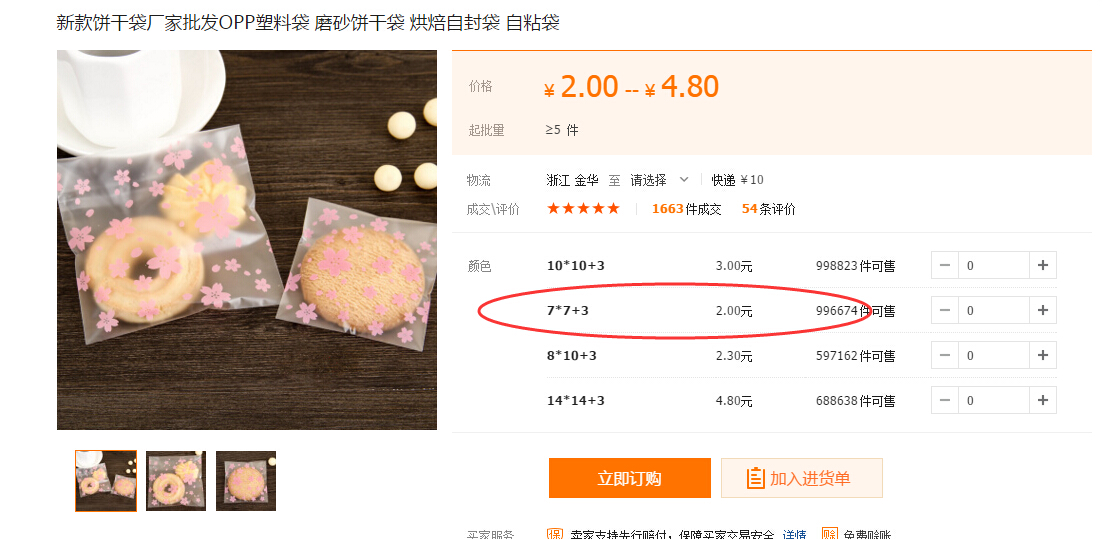Open the 详情 details link
The width and height of the screenshot is (1102, 539).
point(794,535)
